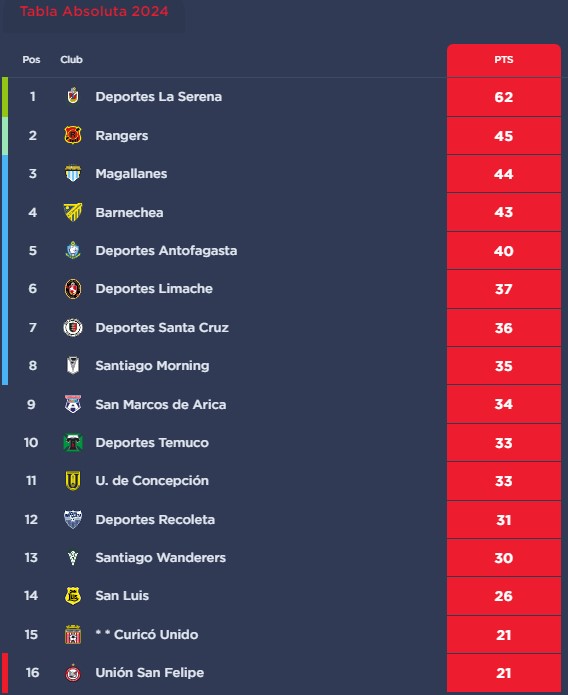The image size is (568, 695).
Task: Click the Magallanes club crest icon
Action: (73, 173)
